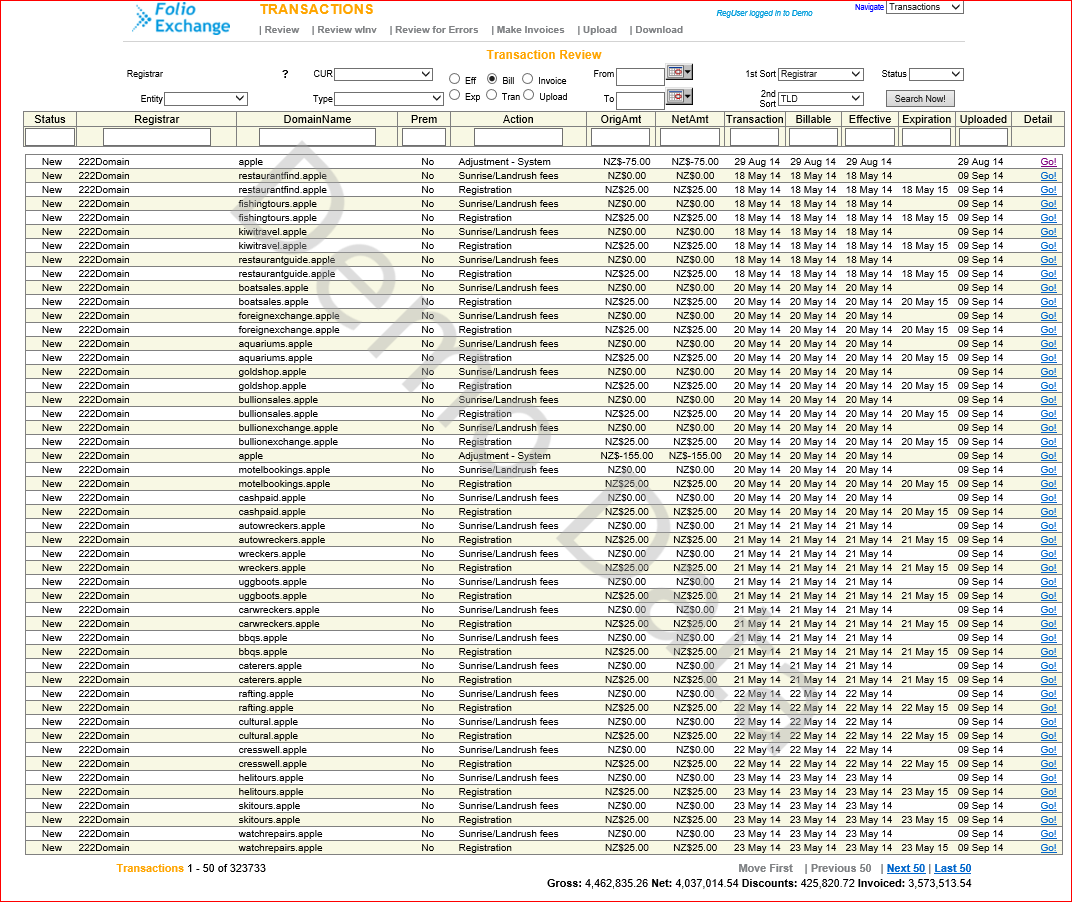Viewport: 1072px width, 902px height.
Task: Select the Tran radio button
Action: click(492, 95)
